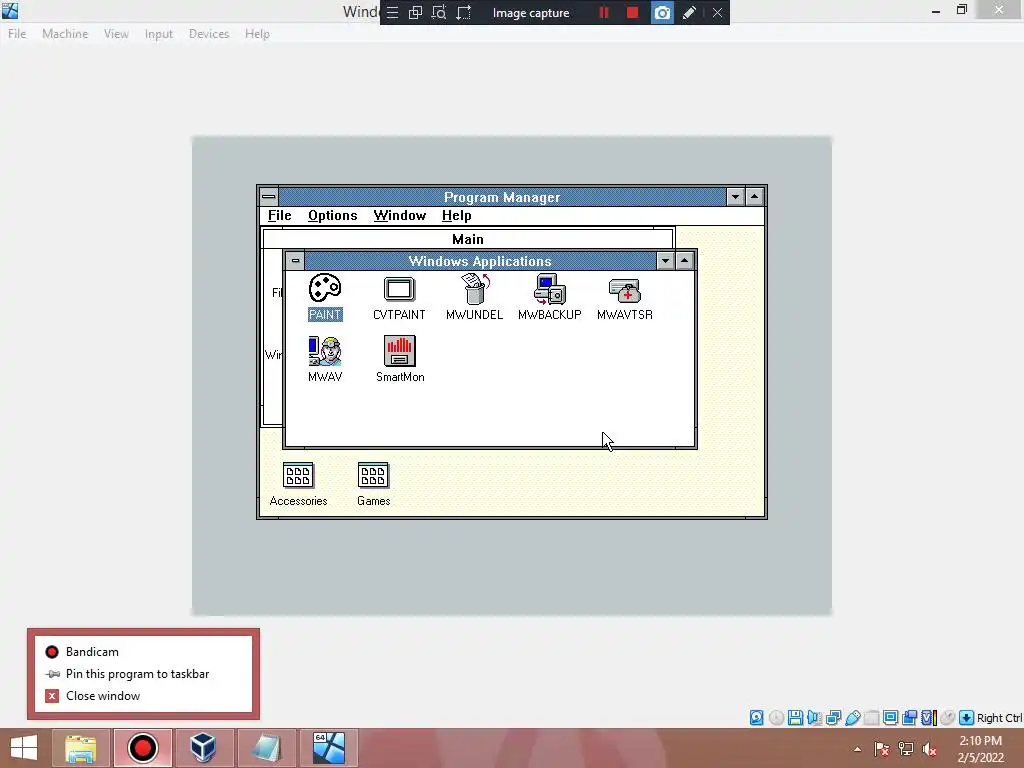The image size is (1024, 768).
Task: Click the VirtualBox display status icon
Action: 890,718
